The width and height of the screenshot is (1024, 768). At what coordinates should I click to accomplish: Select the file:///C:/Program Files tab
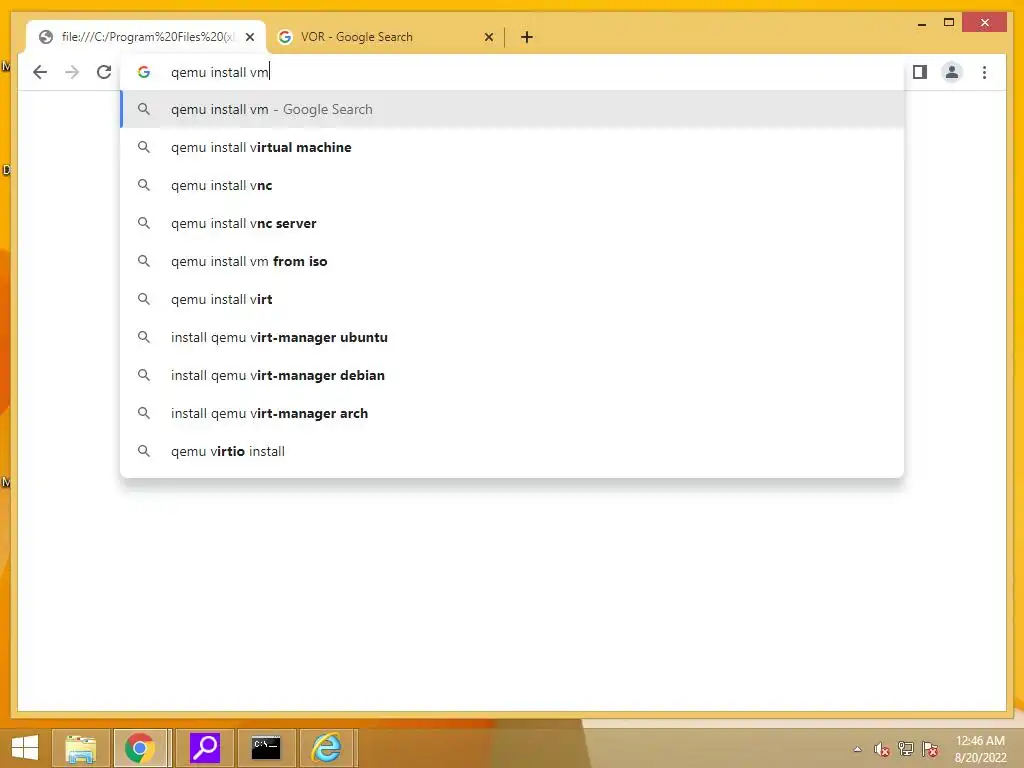click(146, 37)
